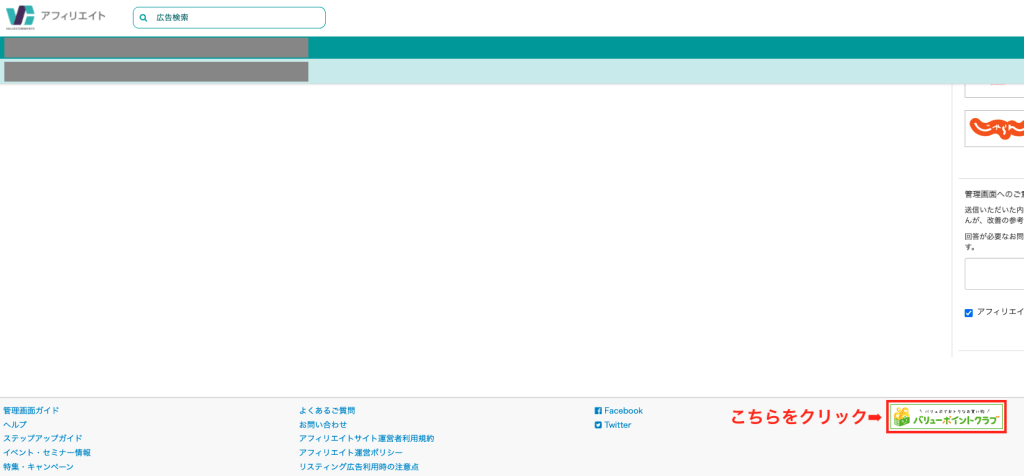The image size is (1024, 476).
Task: Click the banner thumbnail above じゃらん
Action: click(x=995, y=90)
